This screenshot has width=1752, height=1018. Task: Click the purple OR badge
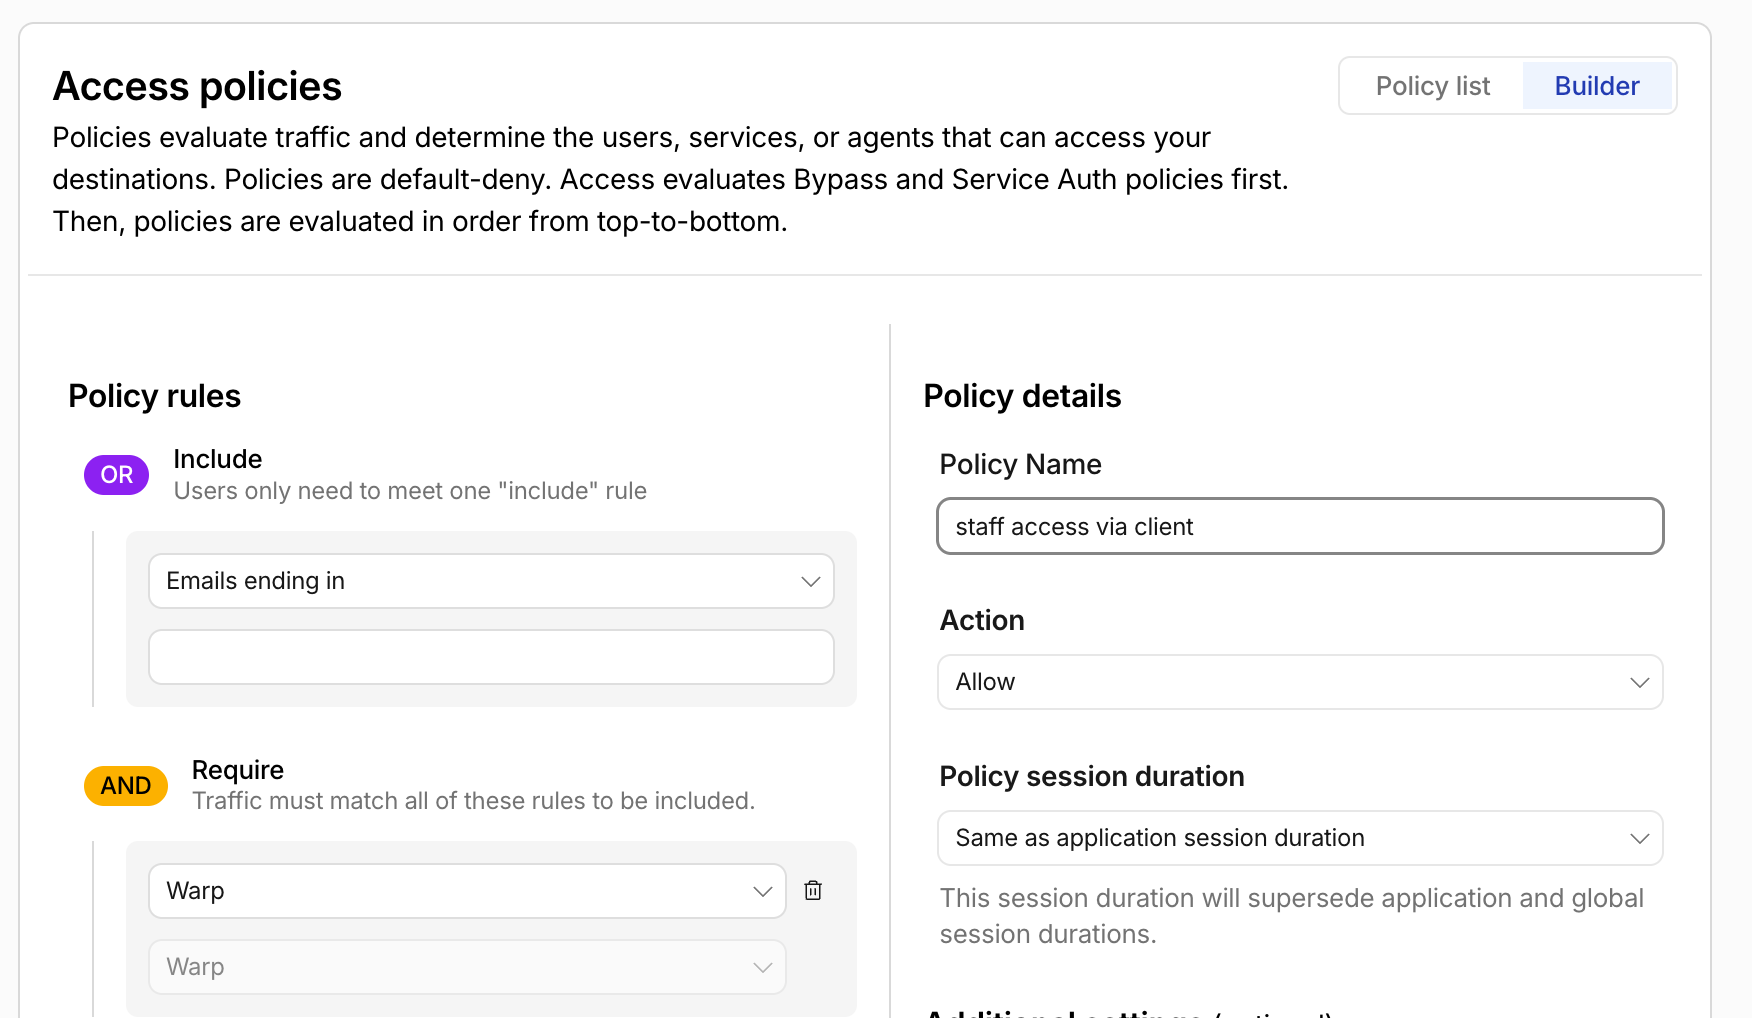click(116, 475)
